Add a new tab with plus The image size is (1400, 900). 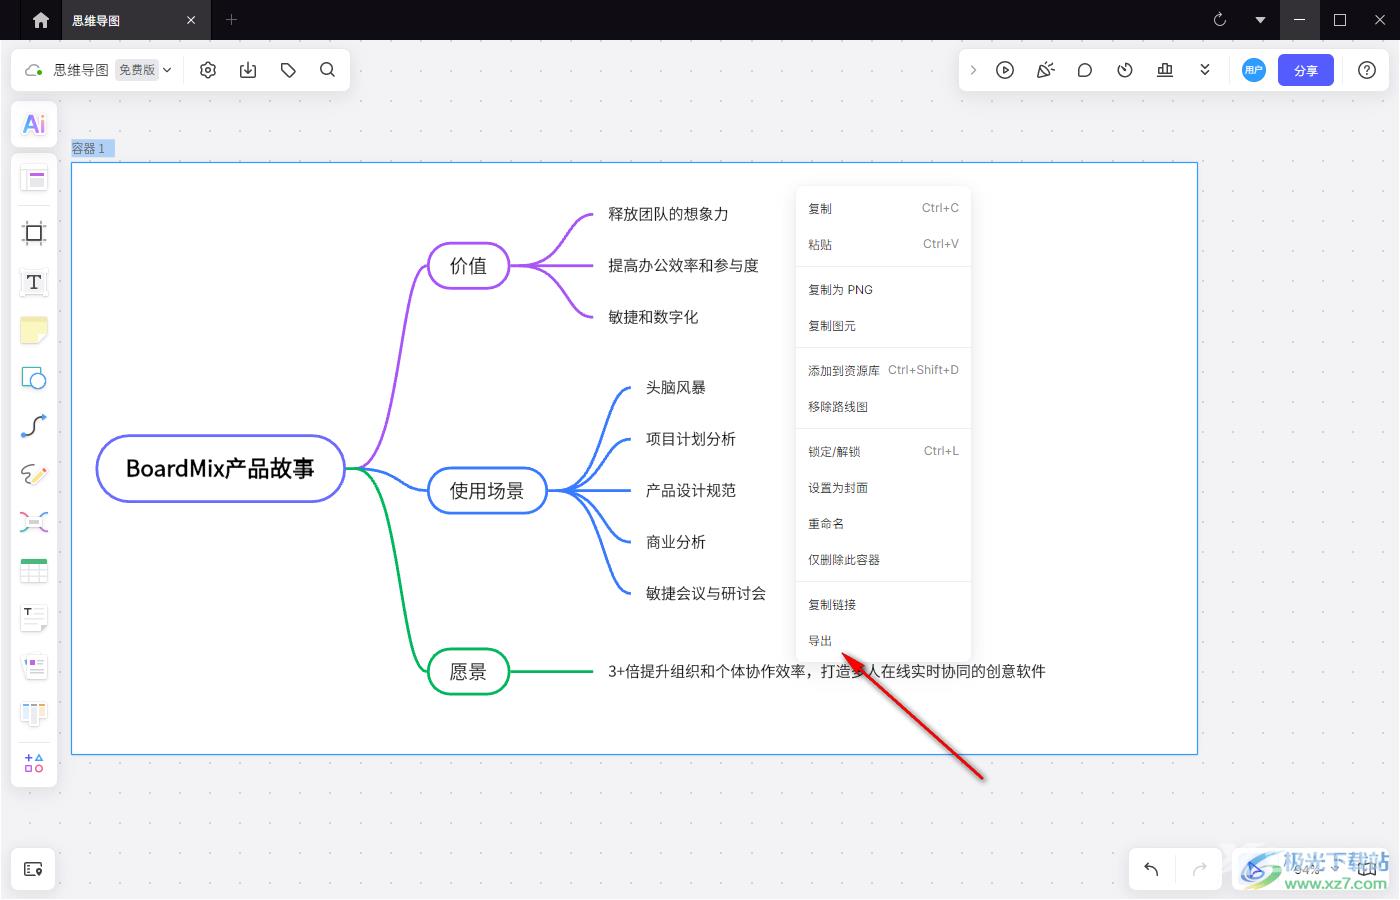click(231, 20)
